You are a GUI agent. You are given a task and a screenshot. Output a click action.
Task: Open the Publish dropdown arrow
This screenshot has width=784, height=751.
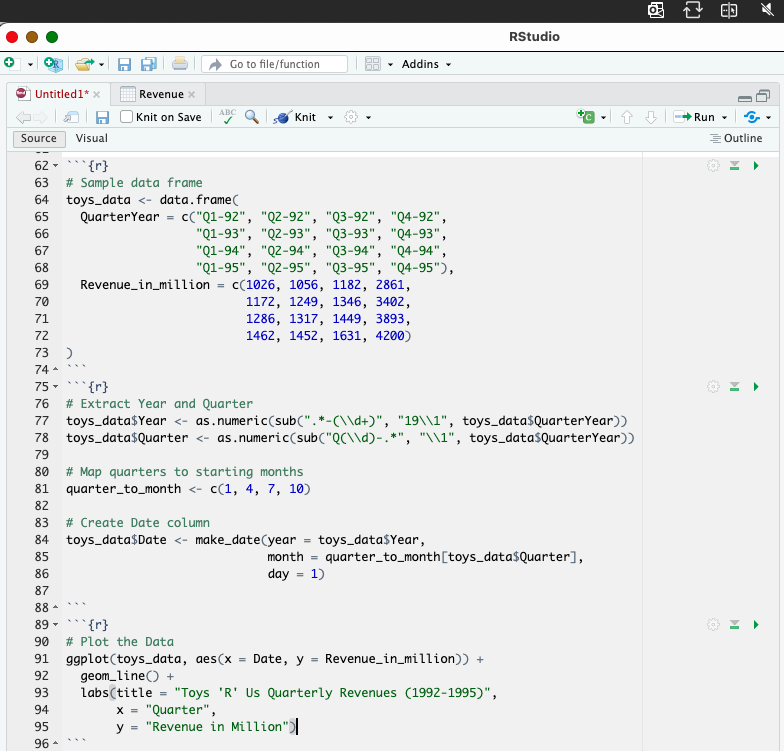click(x=768, y=118)
